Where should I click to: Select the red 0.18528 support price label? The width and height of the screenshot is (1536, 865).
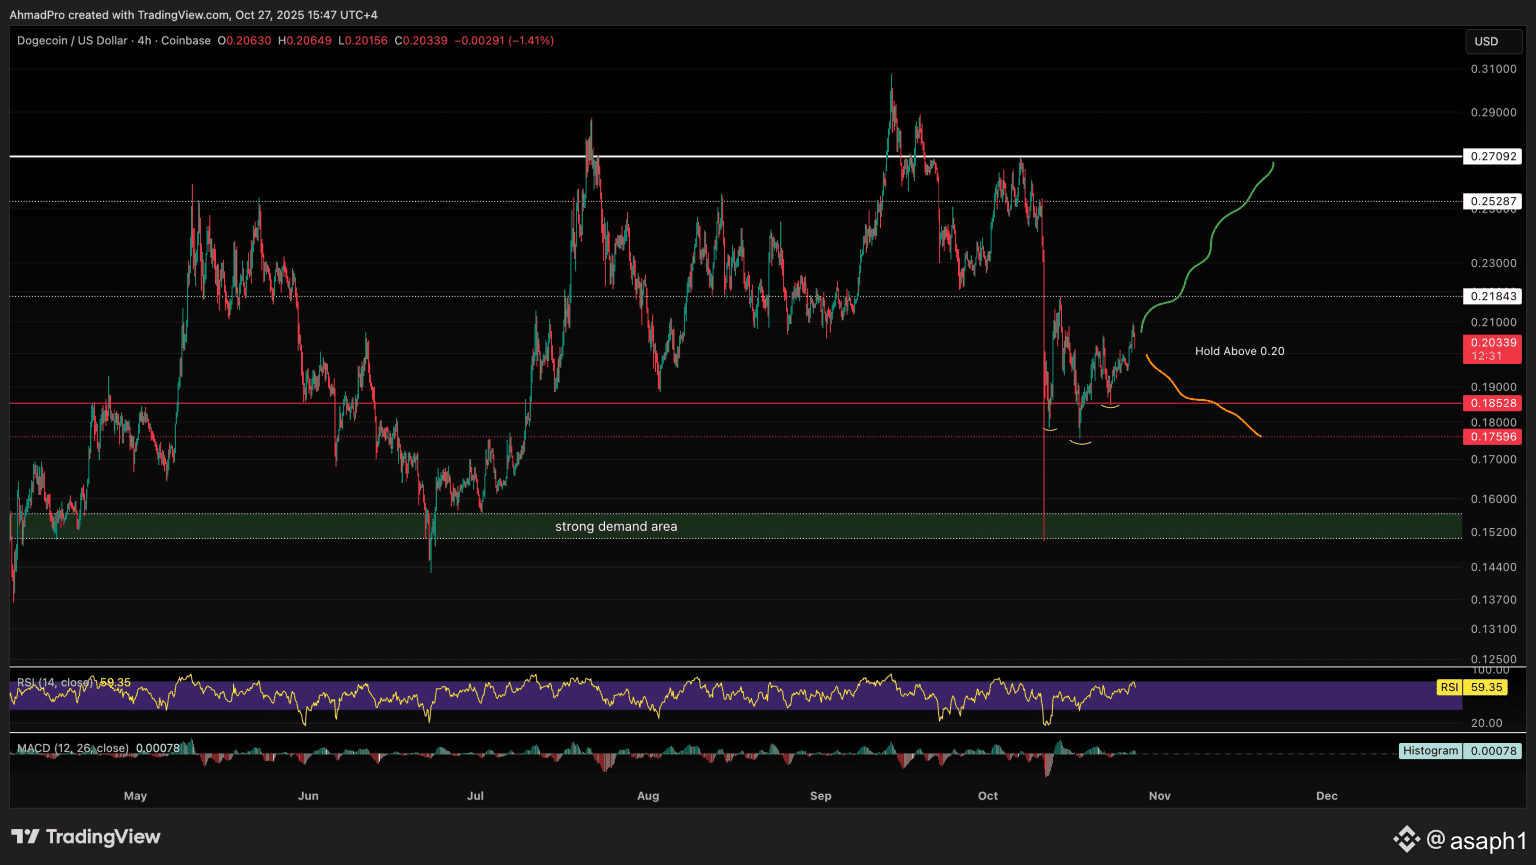coord(1491,403)
